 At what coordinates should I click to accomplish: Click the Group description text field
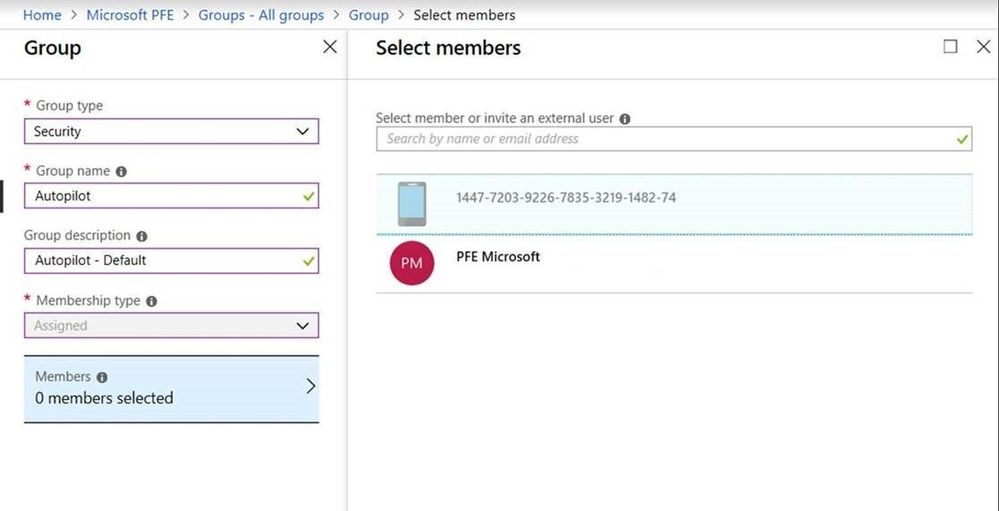point(160,260)
